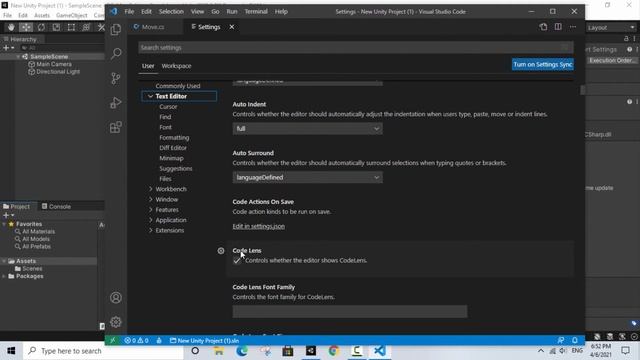Open Microsoft Edge from taskbar
The image size is (640, 360).
click(242, 351)
